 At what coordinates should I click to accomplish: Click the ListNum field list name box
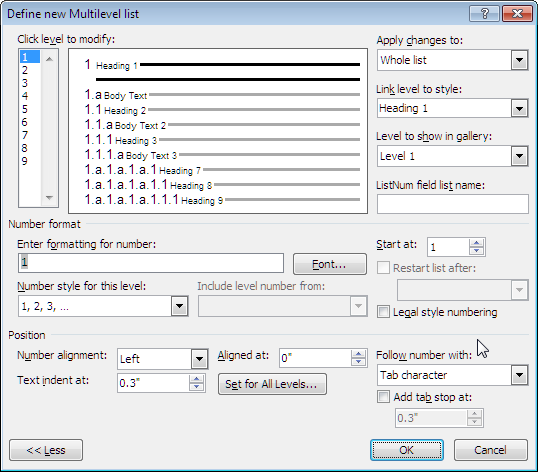tap(453, 204)
